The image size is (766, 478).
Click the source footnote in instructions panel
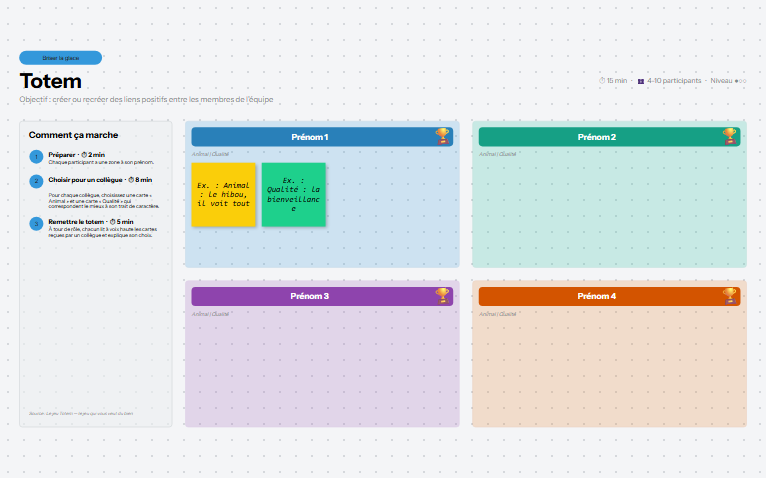click(x=81, y=413)
